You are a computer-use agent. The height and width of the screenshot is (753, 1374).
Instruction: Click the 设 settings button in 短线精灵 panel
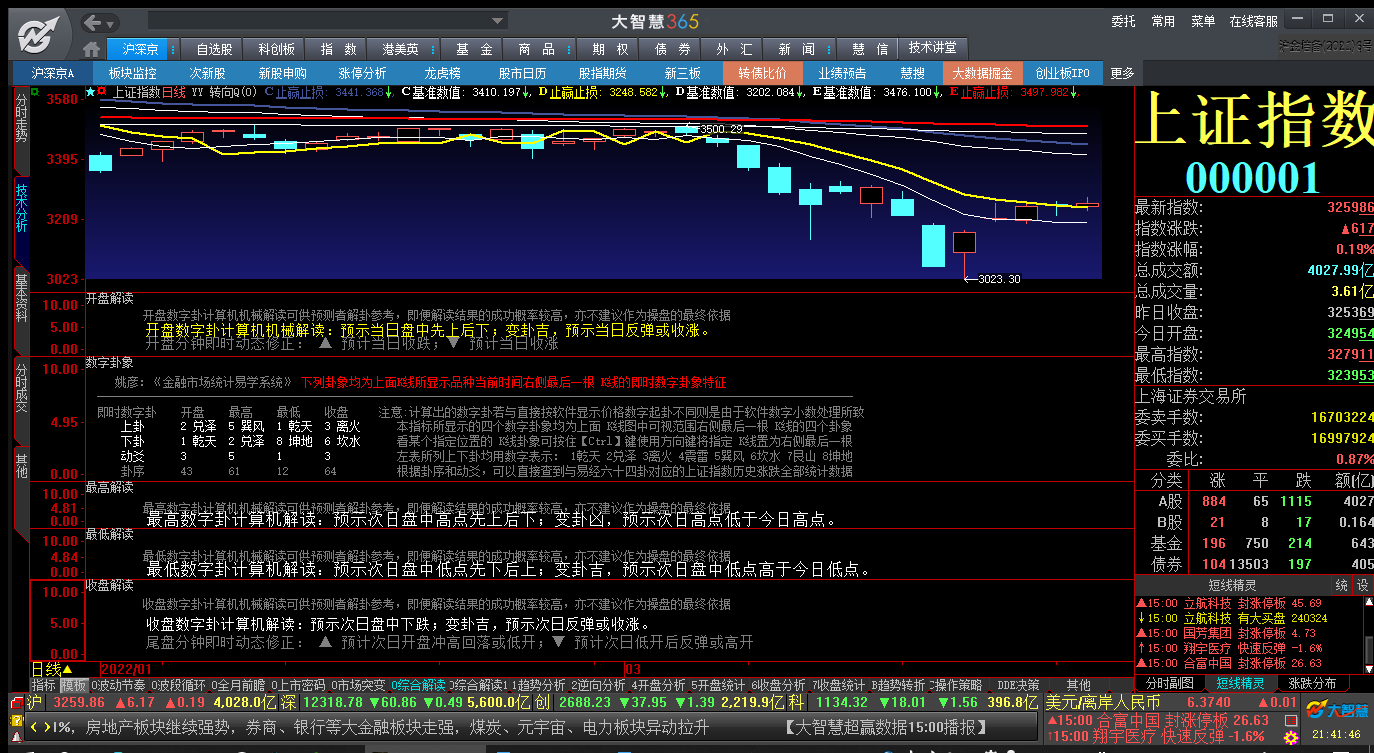1362,585
